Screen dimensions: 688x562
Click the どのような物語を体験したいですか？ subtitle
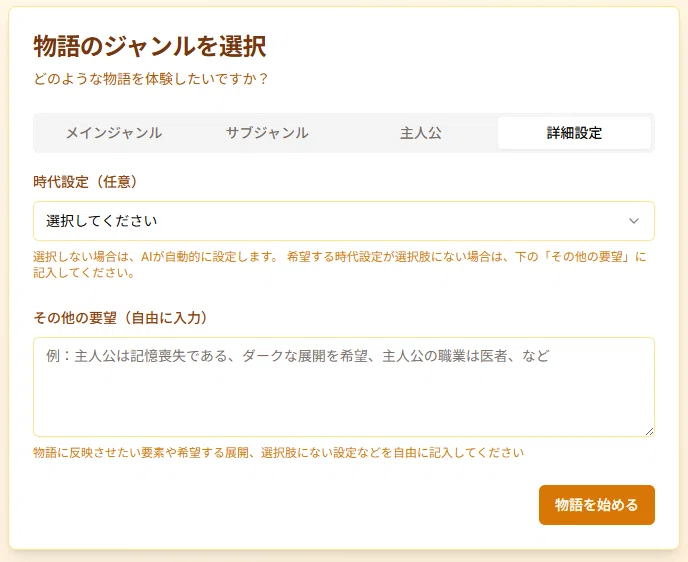tap(151, 79)
